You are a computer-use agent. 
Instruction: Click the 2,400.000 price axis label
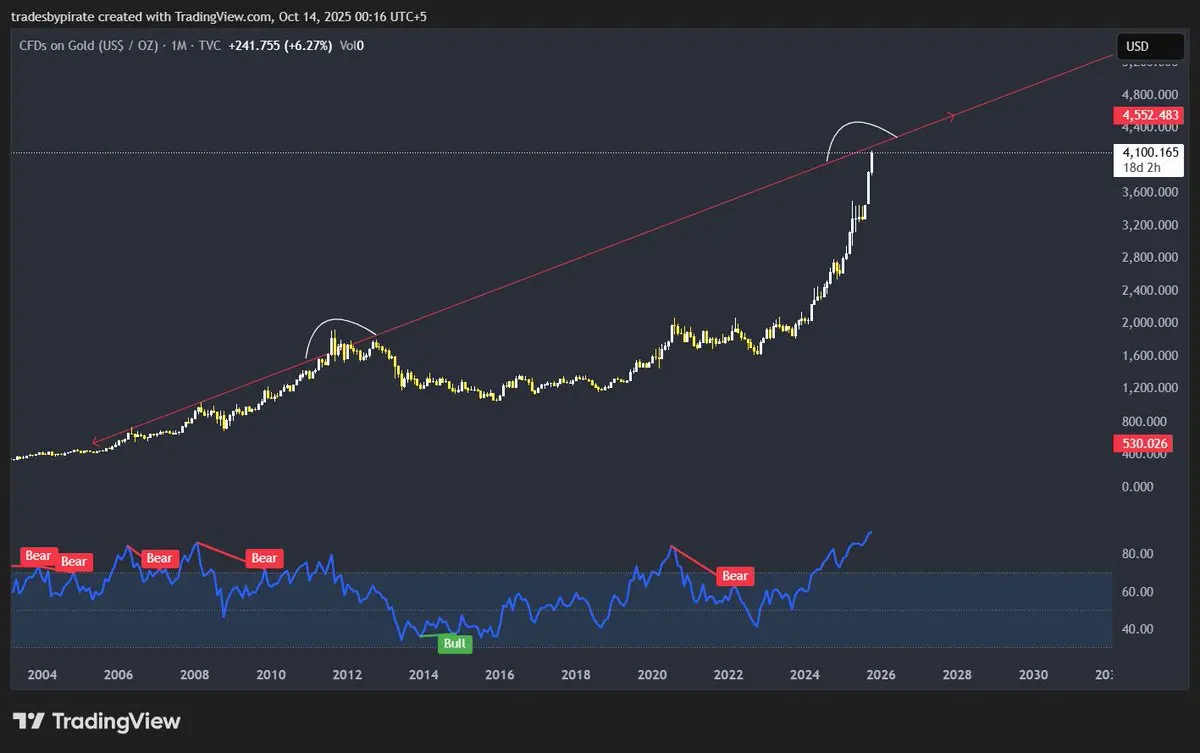click(x=1151, y=291)
